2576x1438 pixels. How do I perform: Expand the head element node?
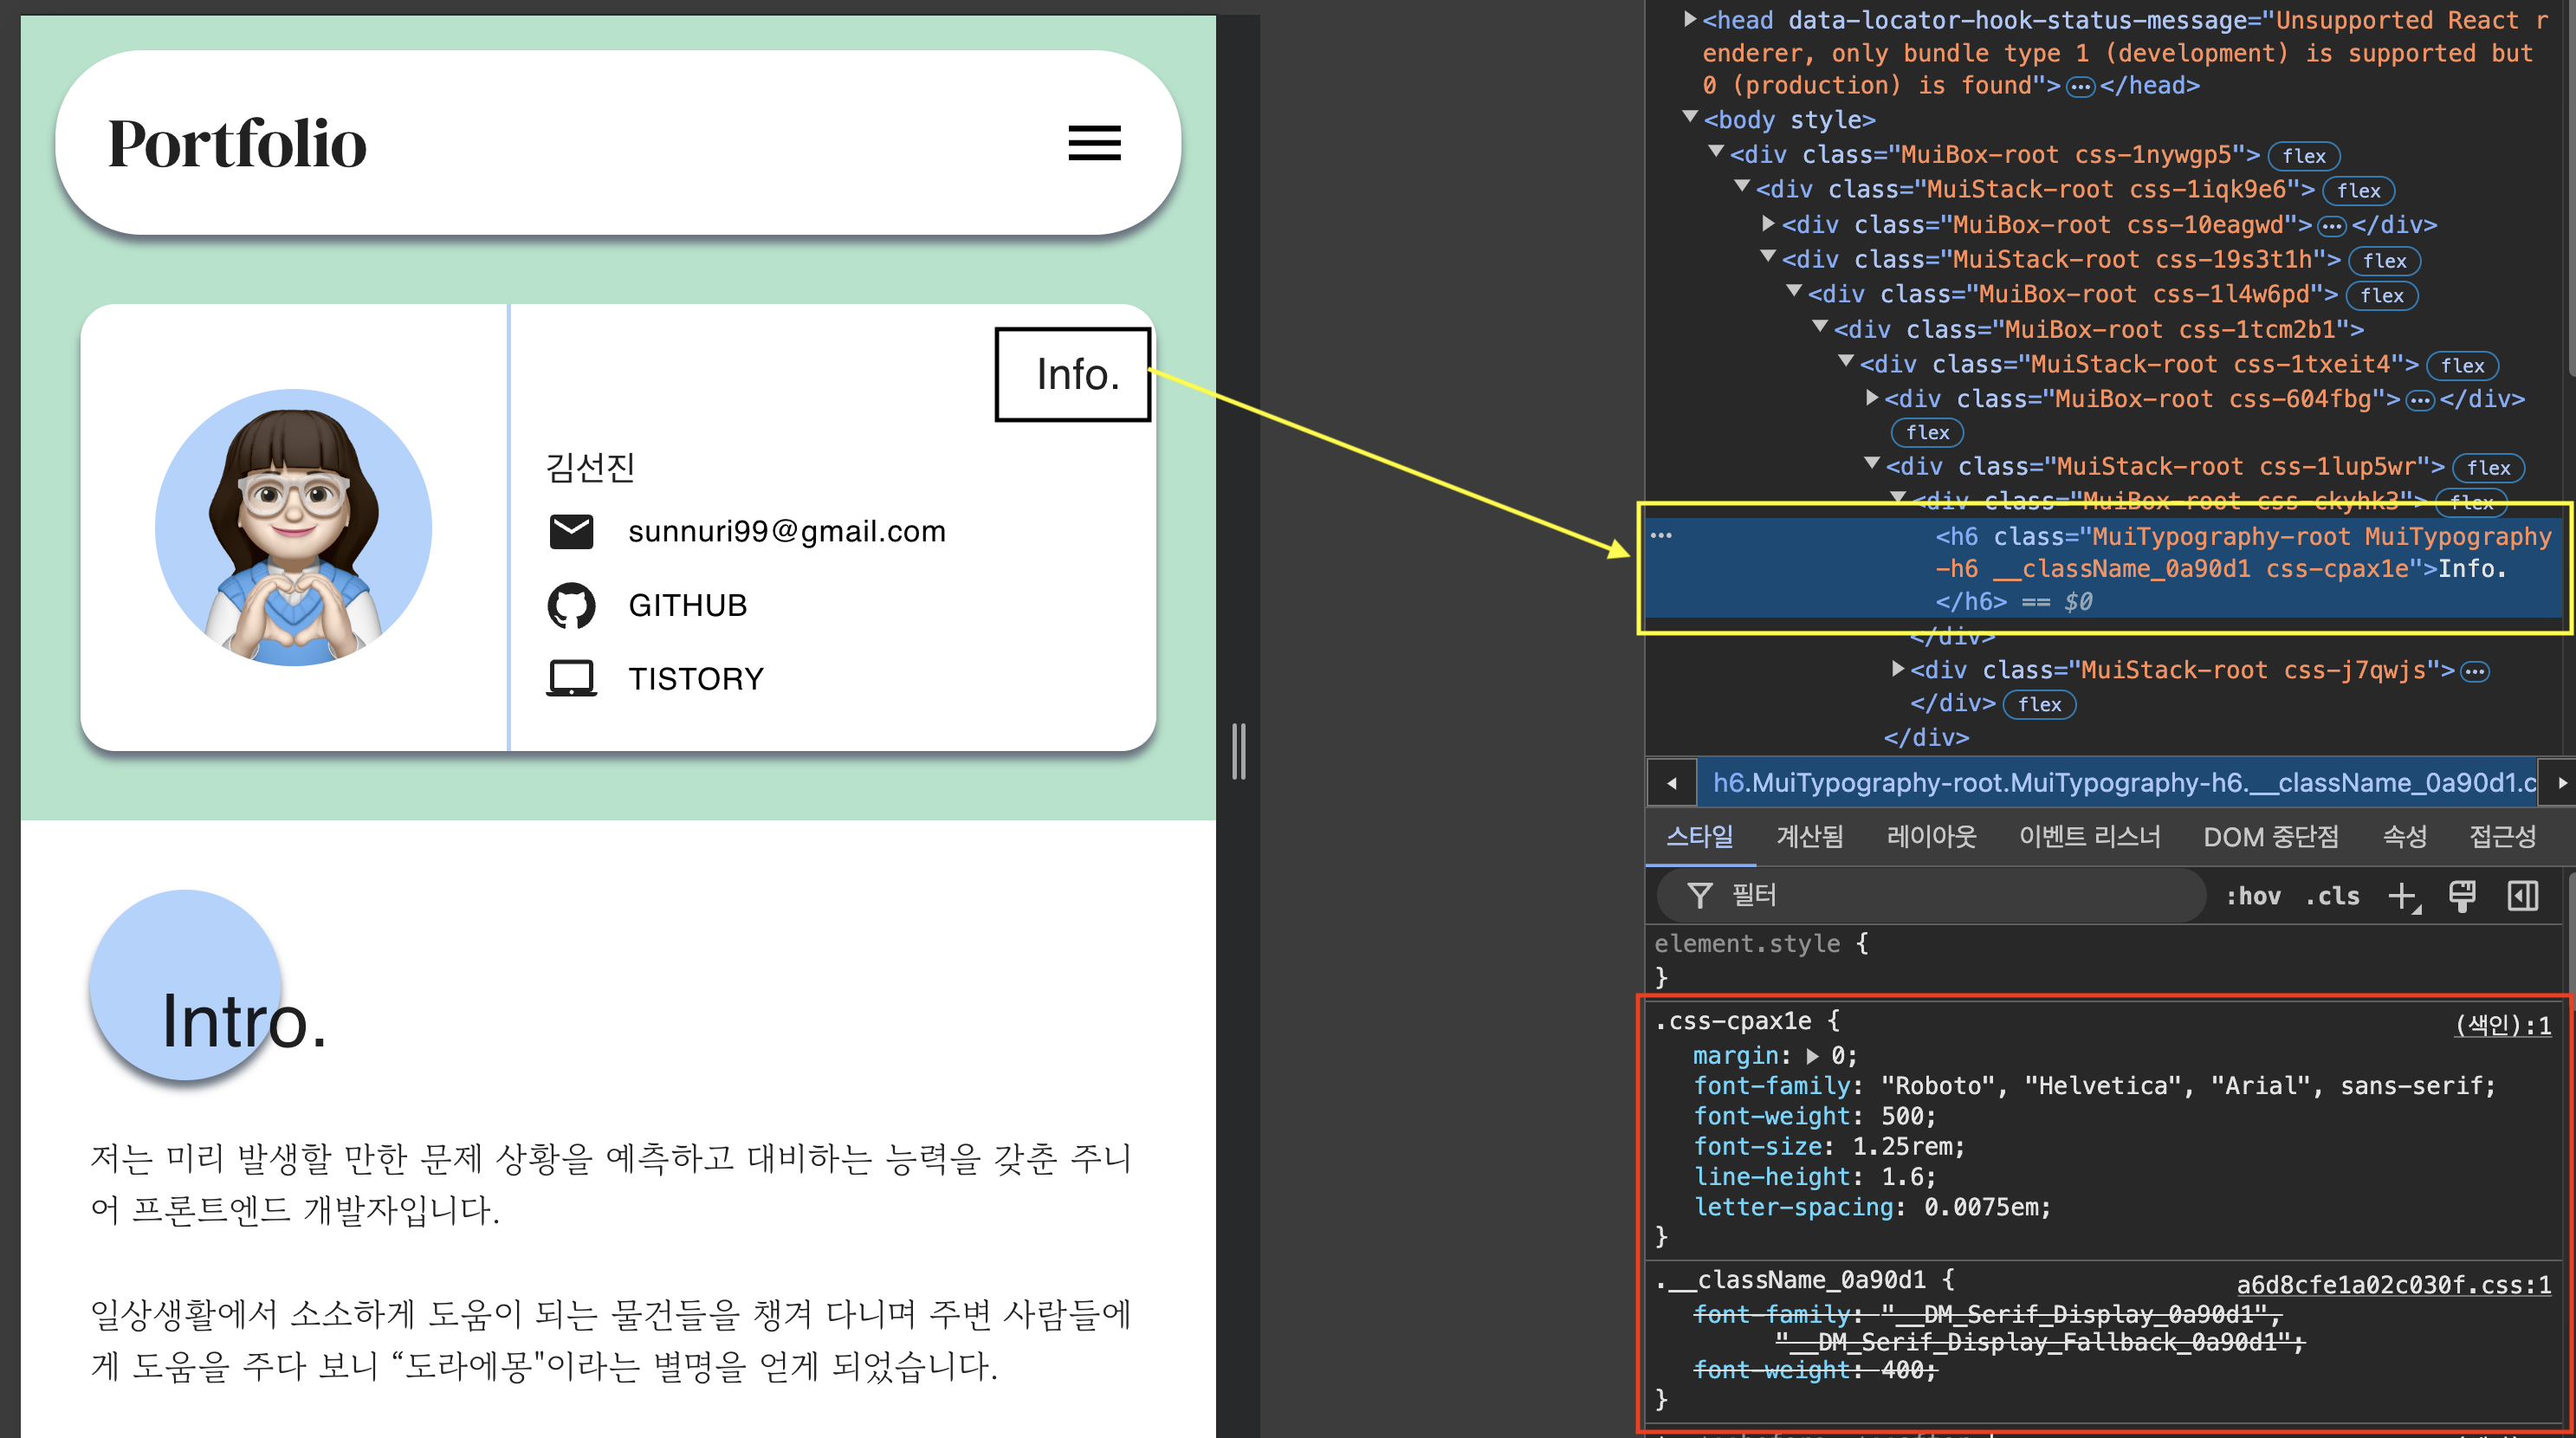pos(1690,19)
